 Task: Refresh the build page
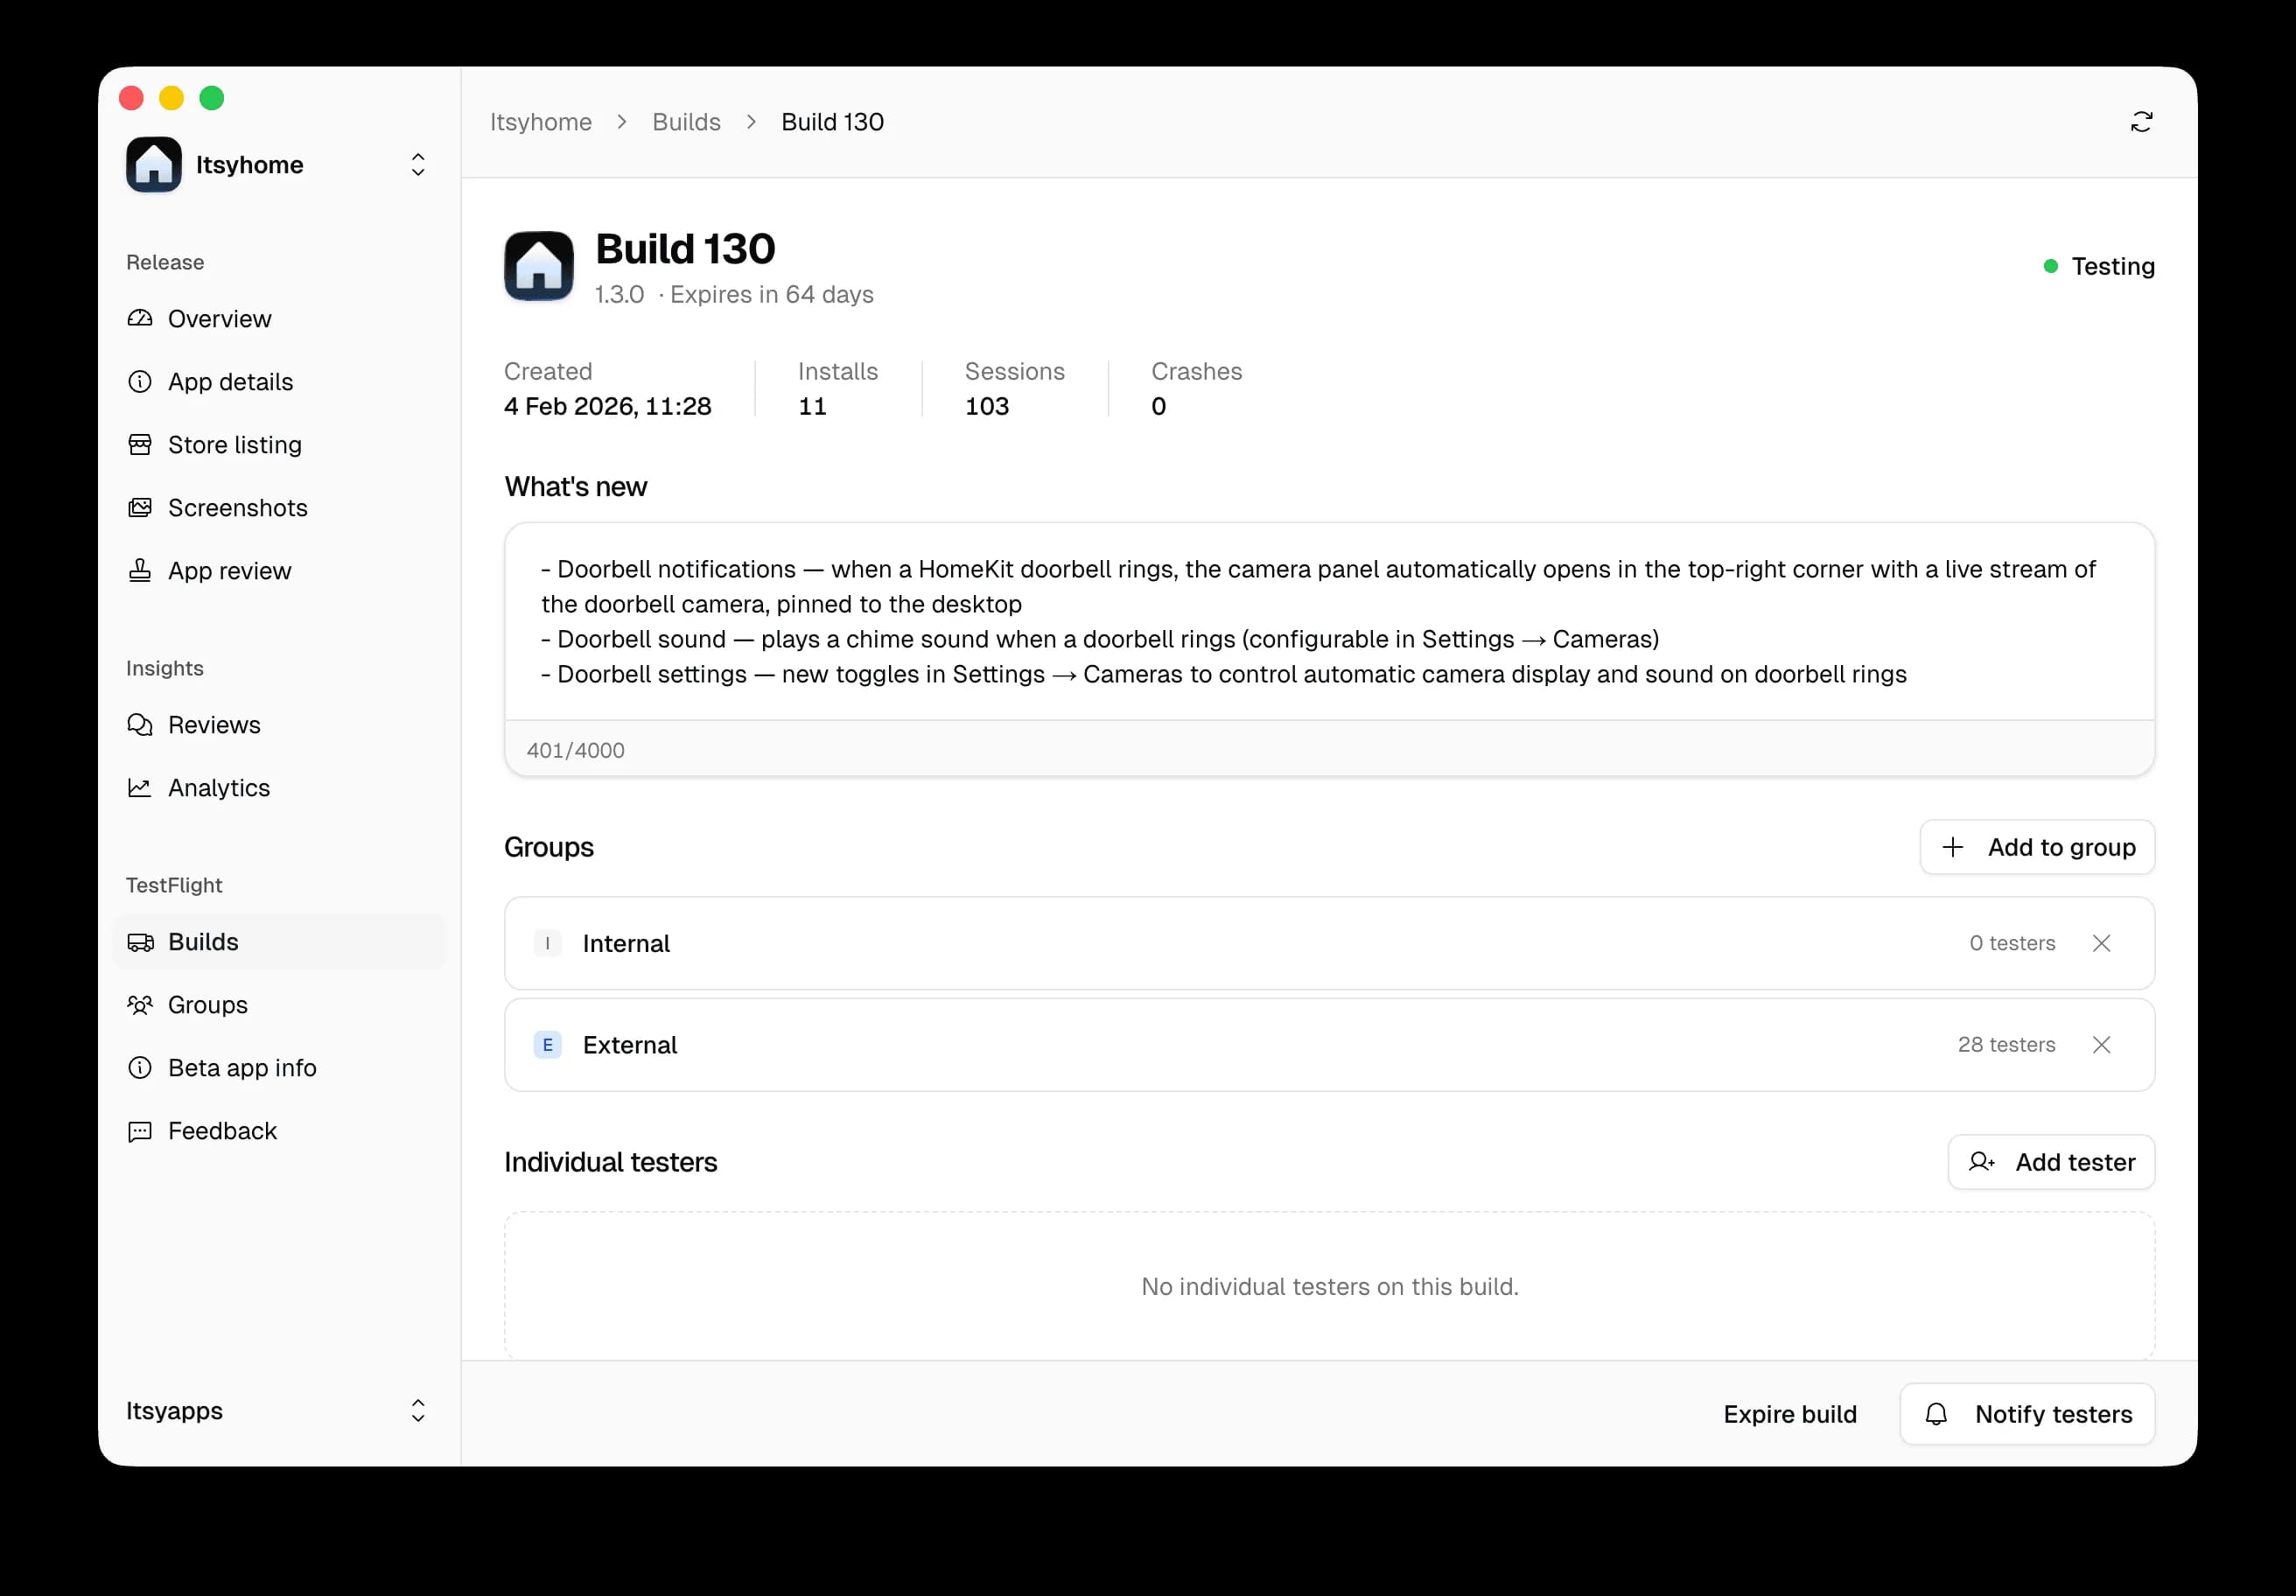point(2141,121)
